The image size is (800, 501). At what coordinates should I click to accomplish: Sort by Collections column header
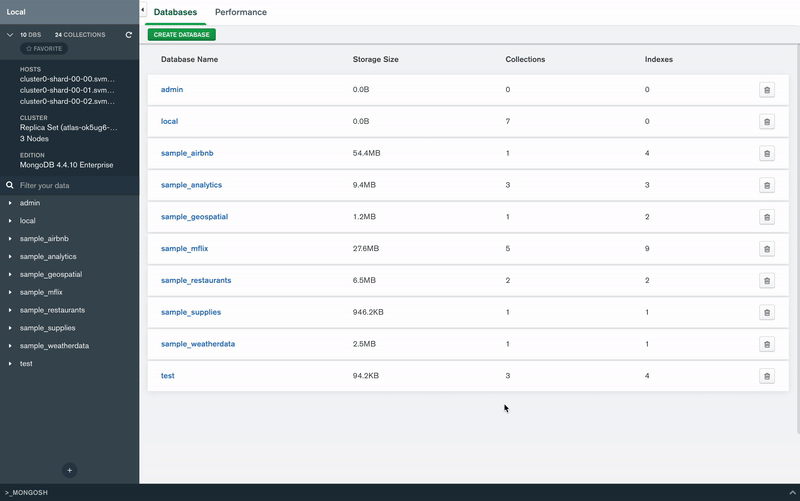525,59
